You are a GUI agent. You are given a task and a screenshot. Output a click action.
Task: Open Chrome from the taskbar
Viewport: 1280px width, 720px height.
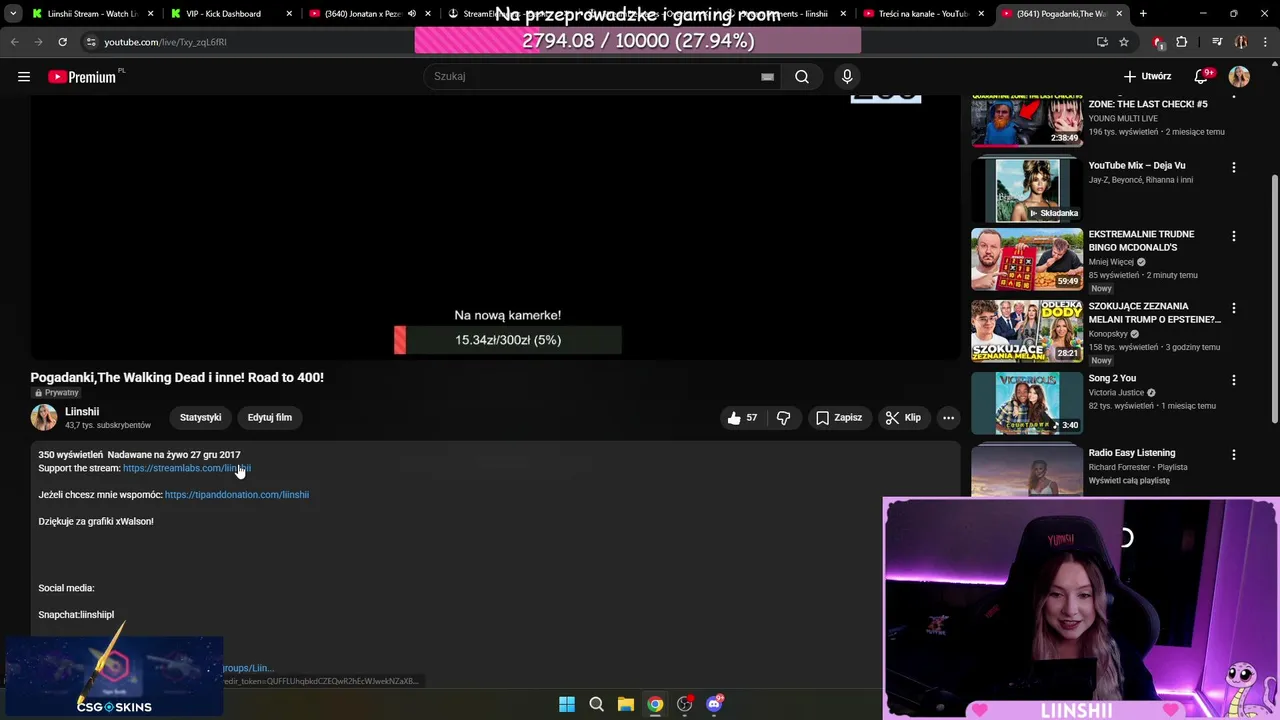pyautogui.click(x=655, y=704)
